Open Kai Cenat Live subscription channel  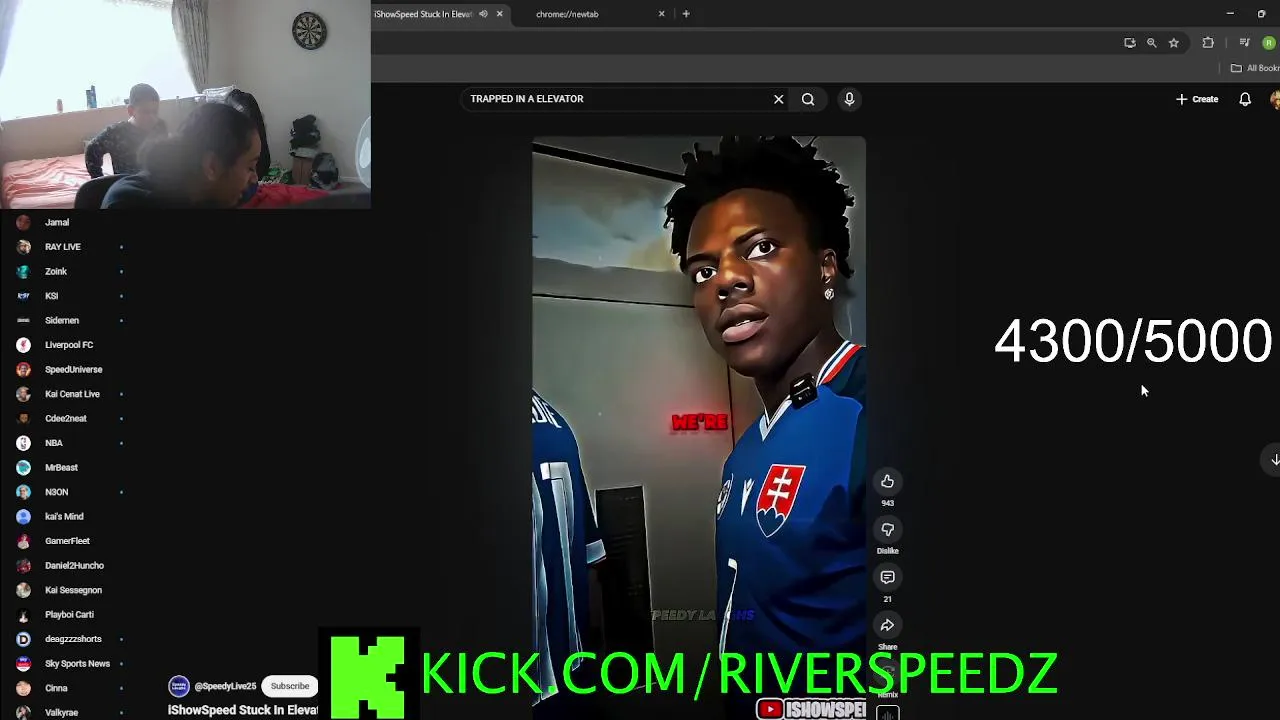click(70, 394)
